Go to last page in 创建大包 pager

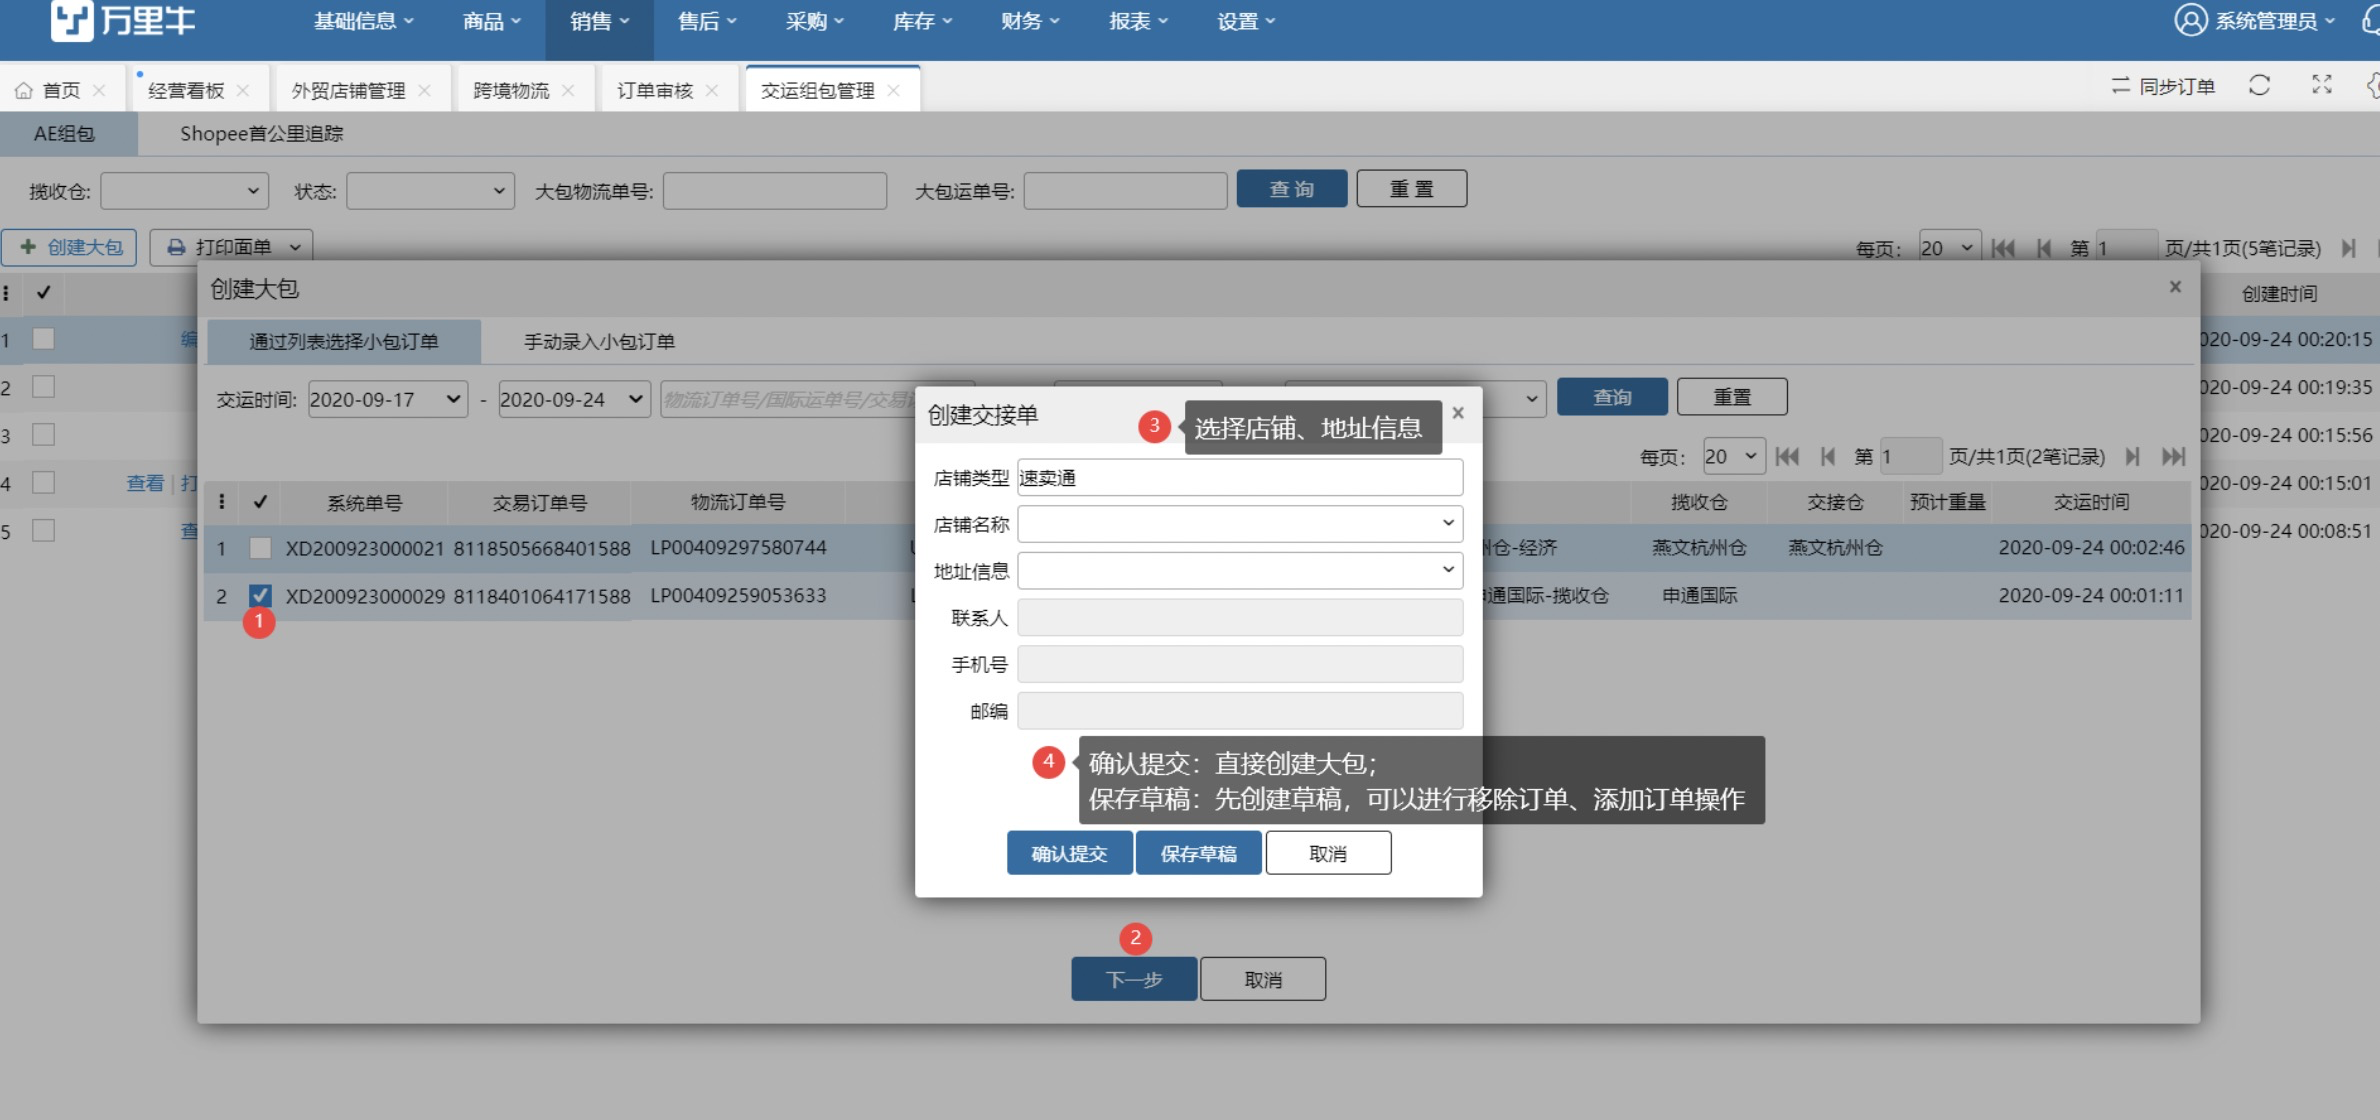(x=2173, y=457)
